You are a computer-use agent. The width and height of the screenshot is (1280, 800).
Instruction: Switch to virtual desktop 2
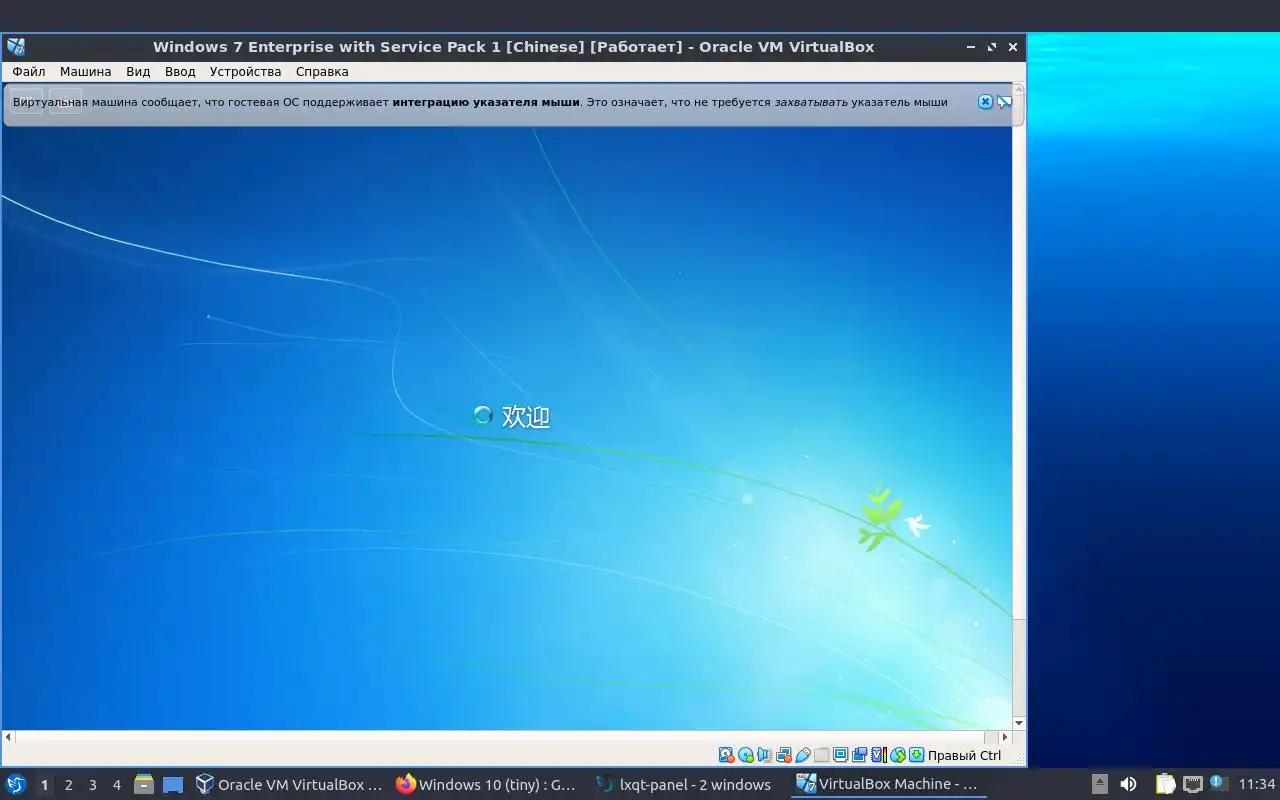pyautogui.click(x=68, y=785)
